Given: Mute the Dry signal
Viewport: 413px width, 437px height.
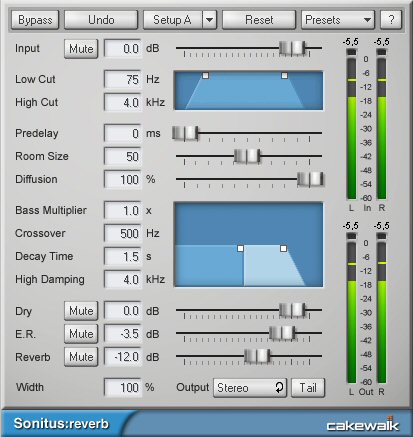Looking at the screenshot, I should (81, 311).
